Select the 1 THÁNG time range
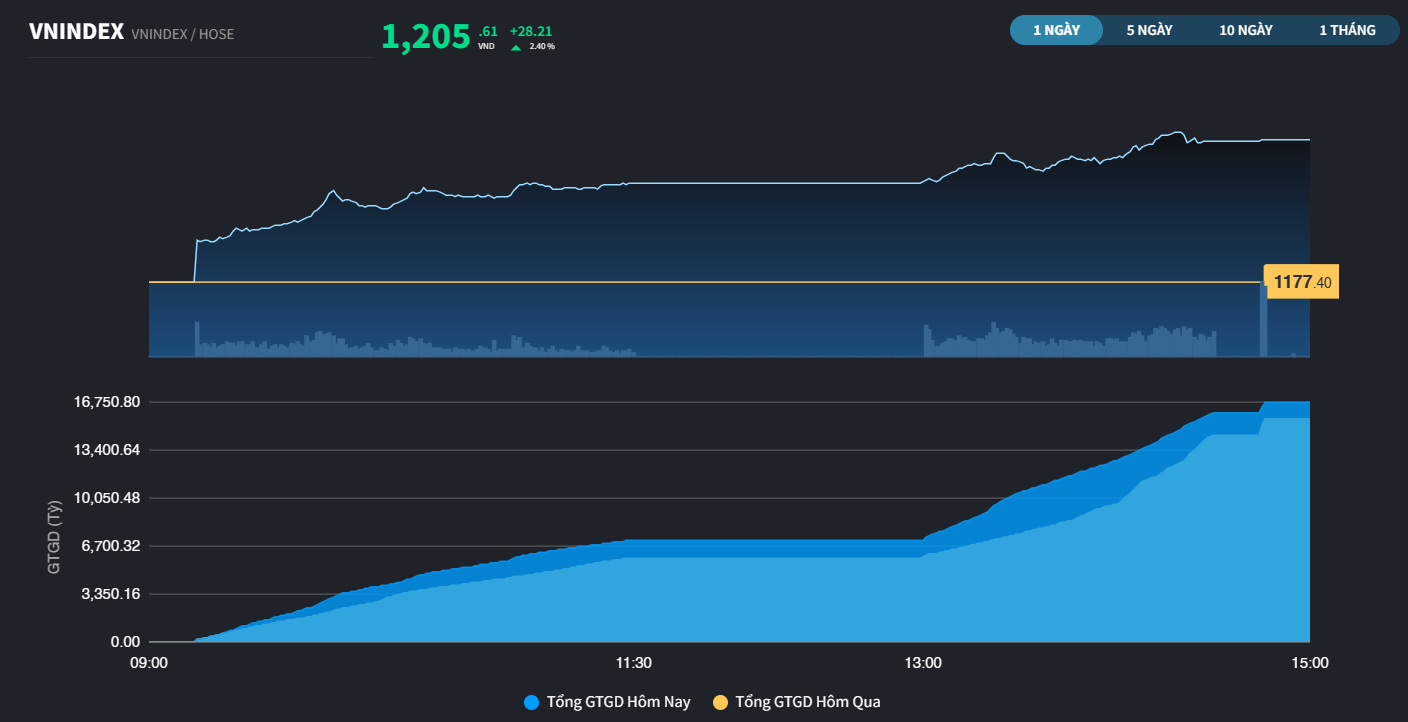Image resolution: width=1408 pixels, height=722 pixels. (x=1347, y=30)
